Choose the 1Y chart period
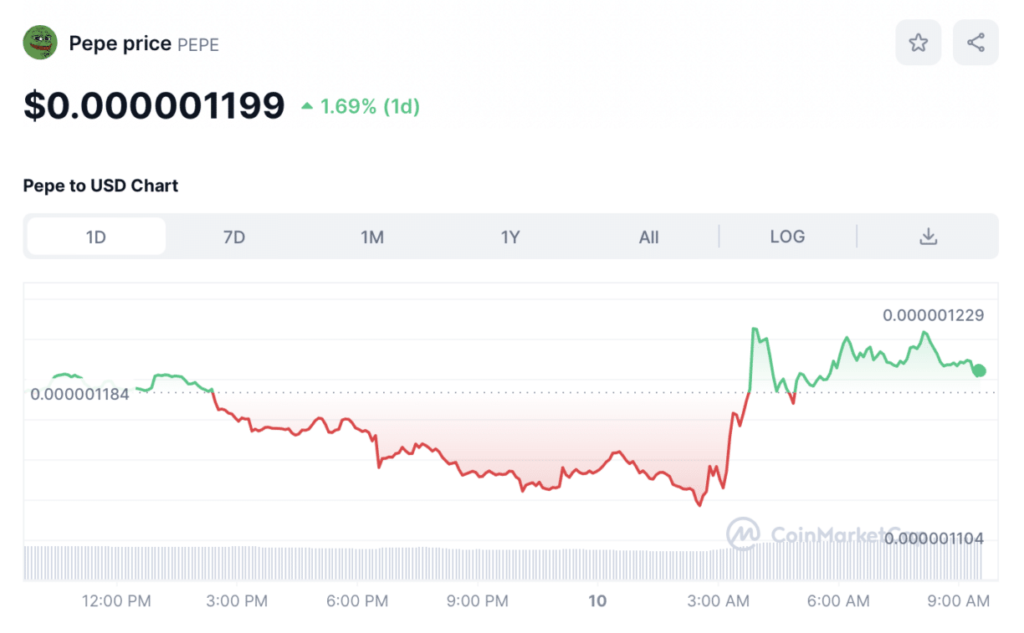This screenshot has height=633, width=1024. click(510, 237)
